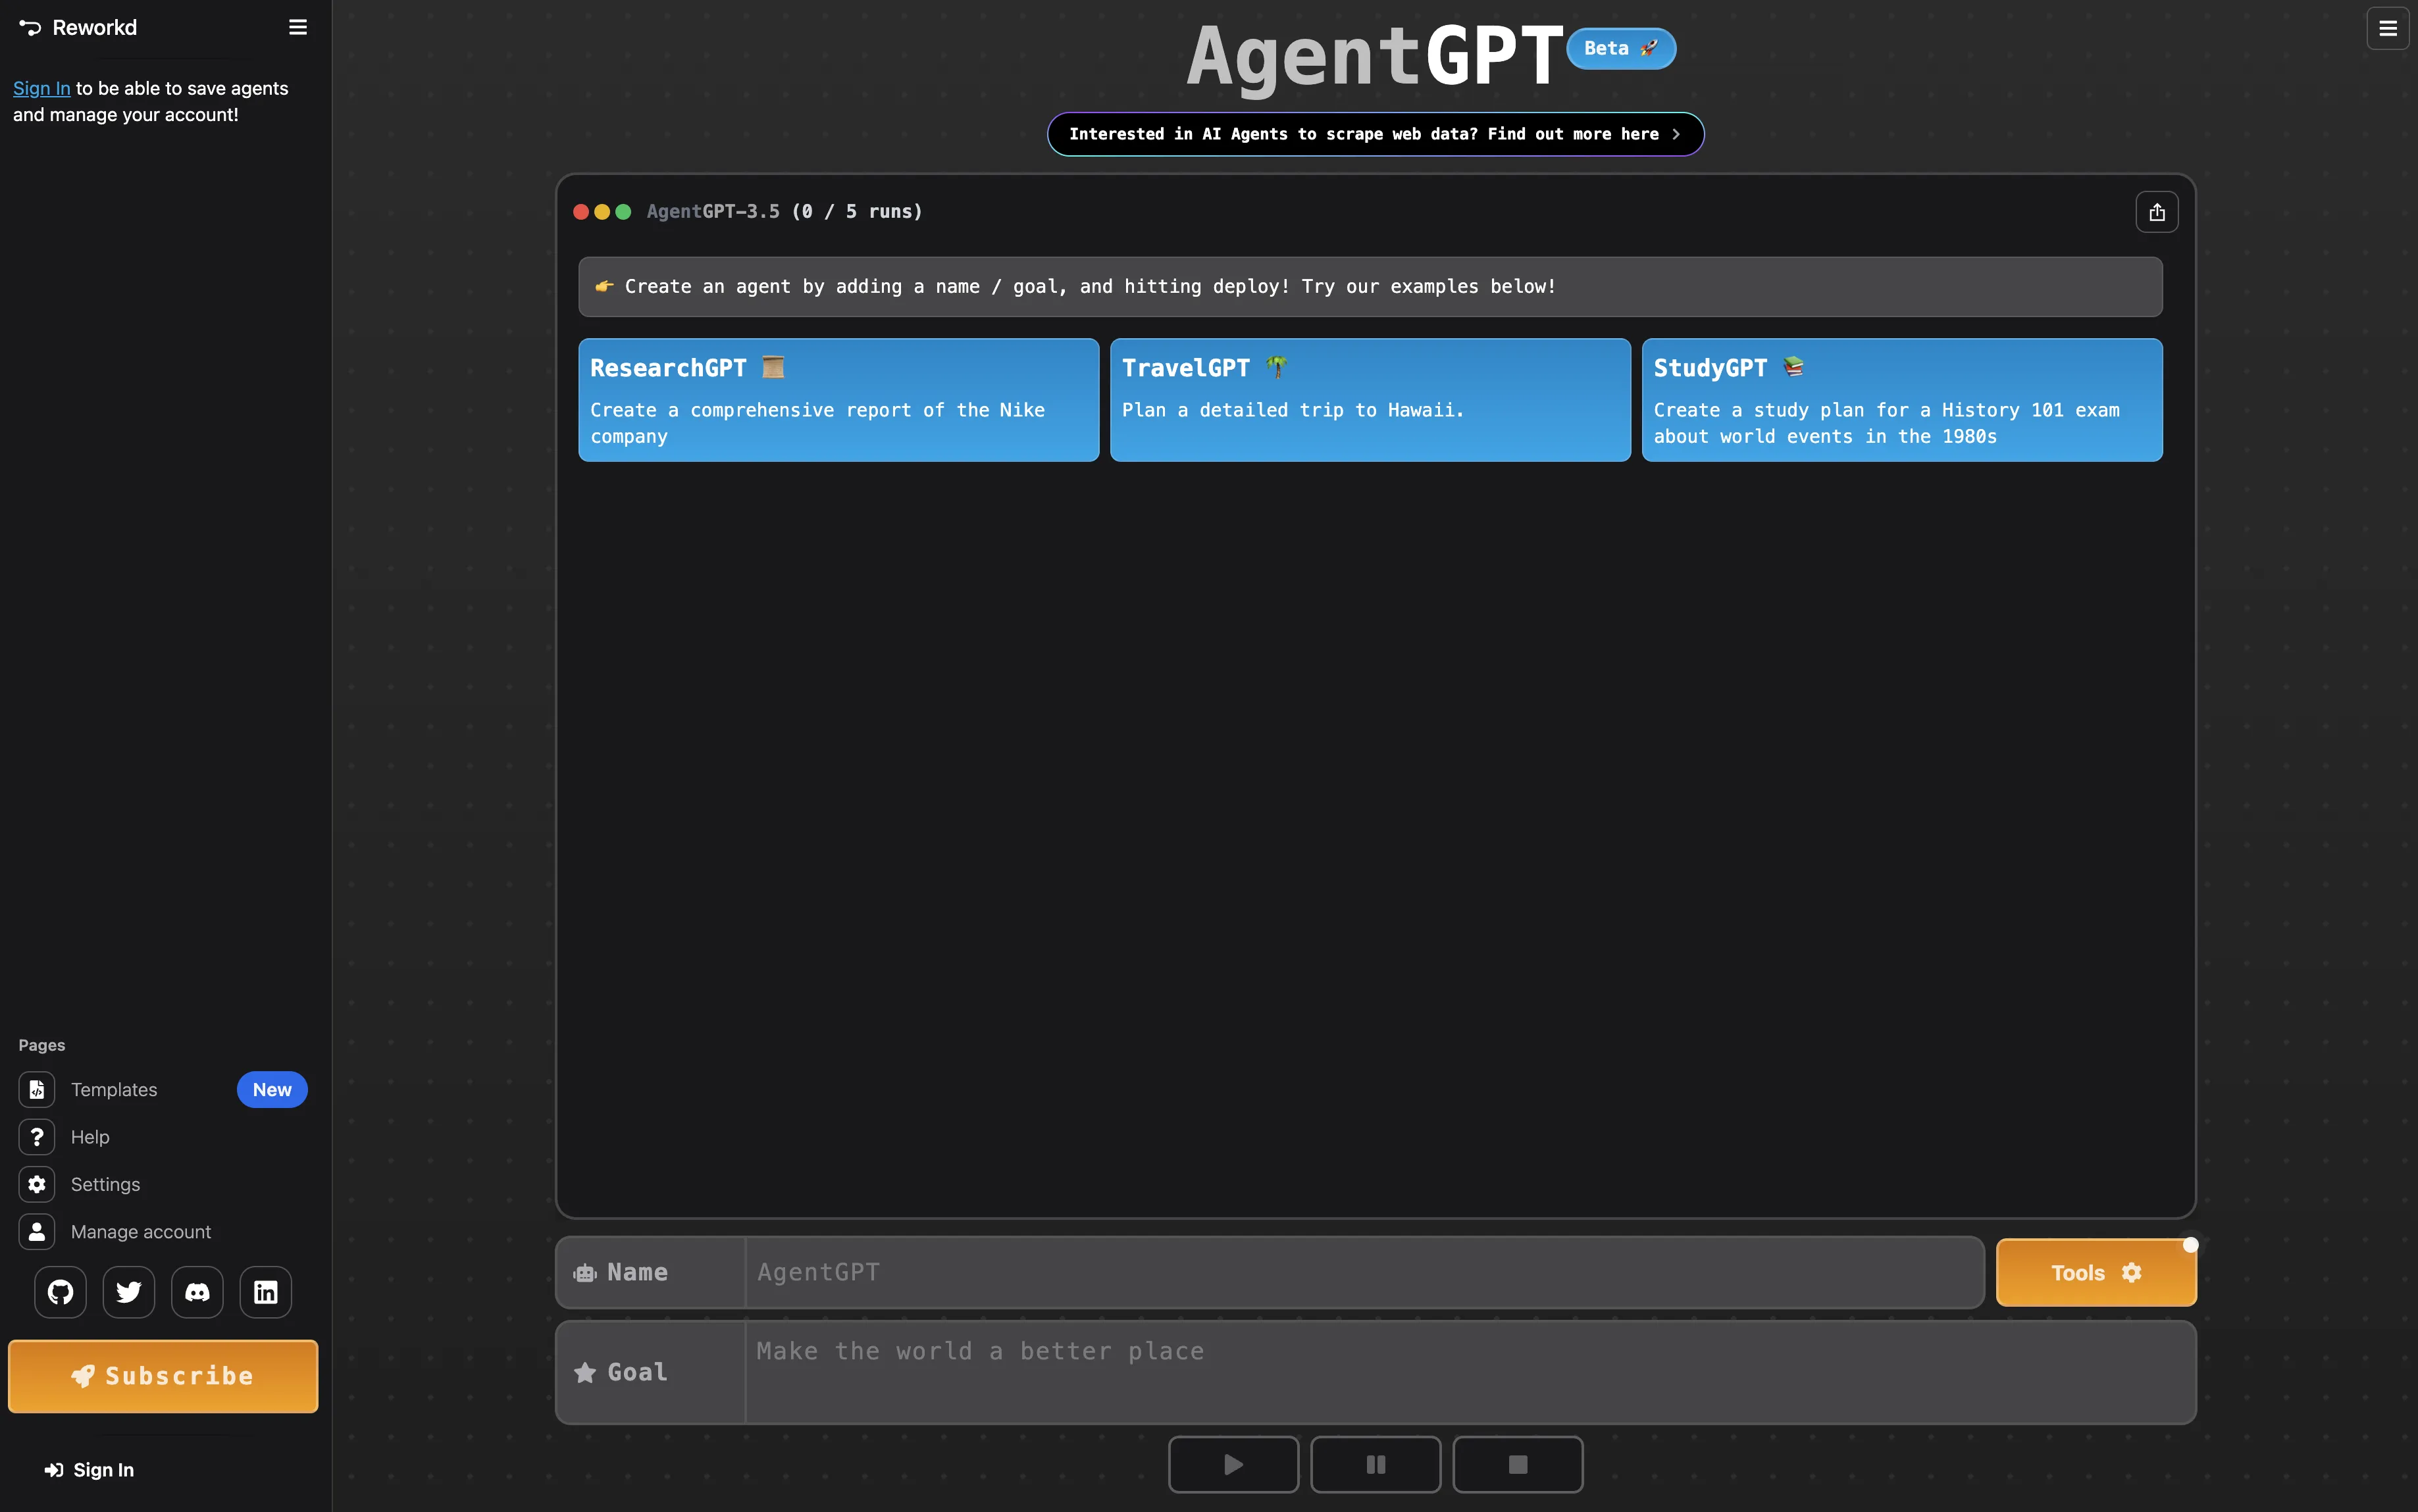2418x1512 pixels.
Task: Click the green window dot
Action: (x=623, y=212)
